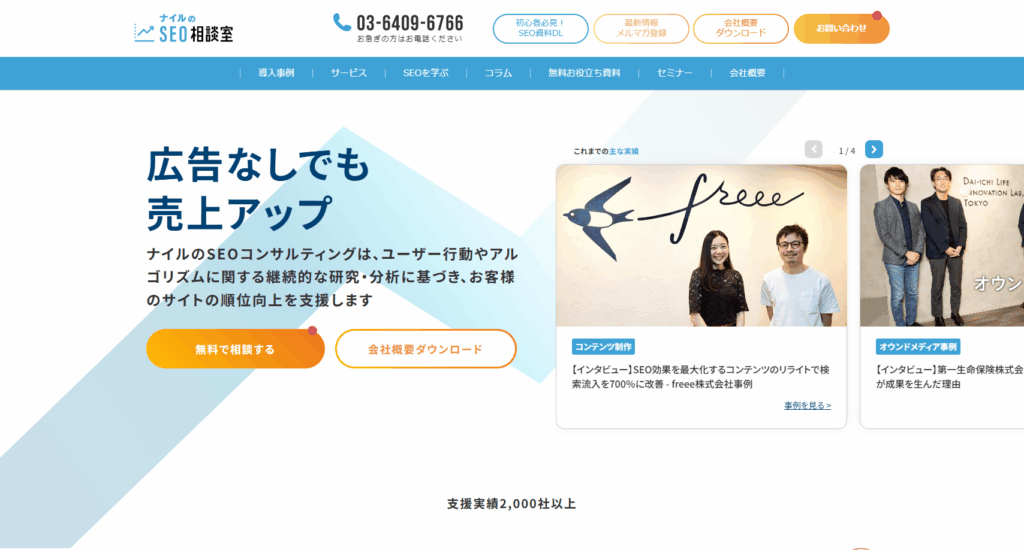Go to next case study slide arrow
Viewport: 1024px width, 550px height.
[874, 150]
